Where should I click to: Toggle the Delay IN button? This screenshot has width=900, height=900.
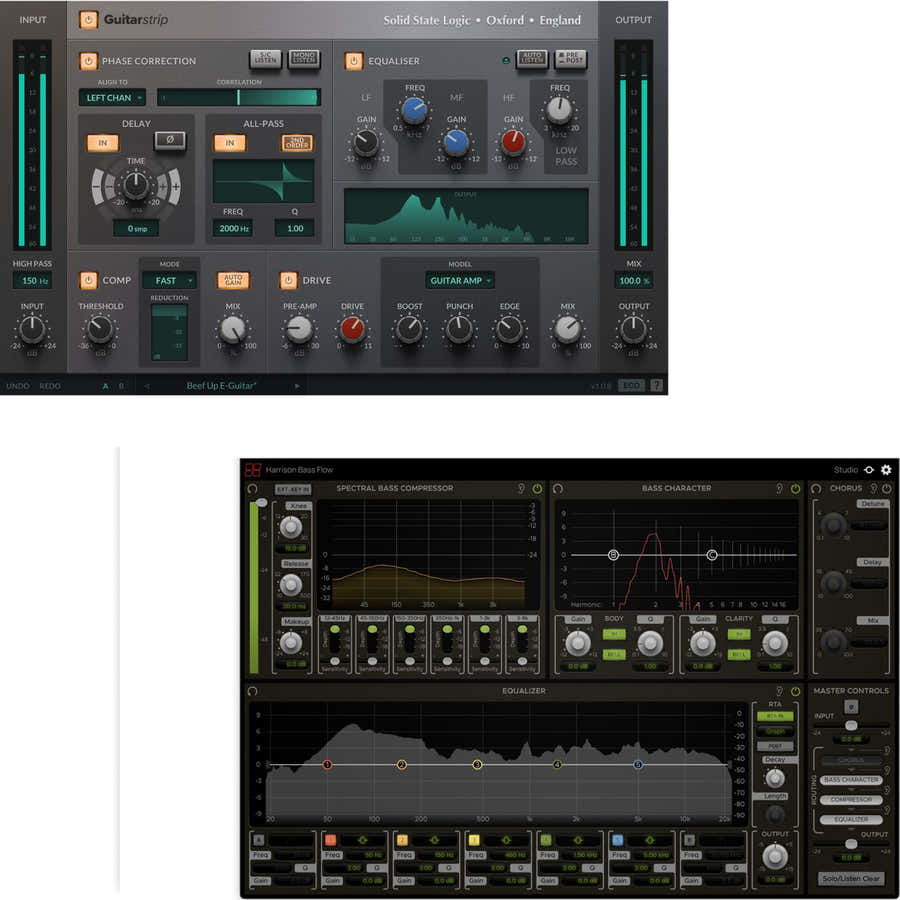pos(103,143)
